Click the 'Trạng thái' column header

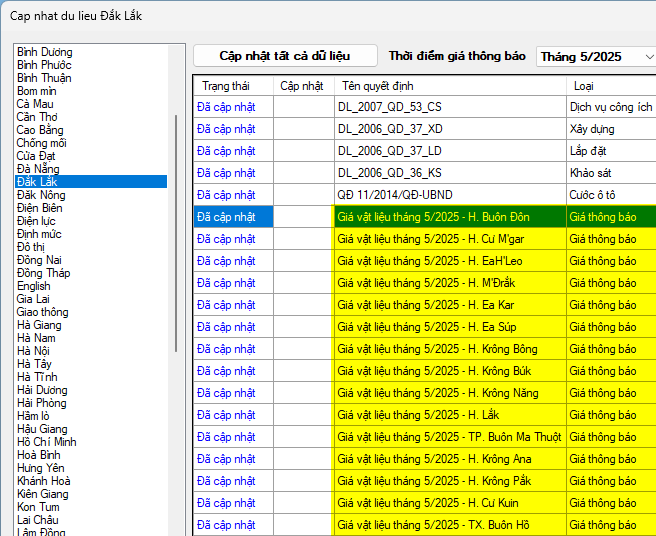pyautogui.click(x=233, y=86)
